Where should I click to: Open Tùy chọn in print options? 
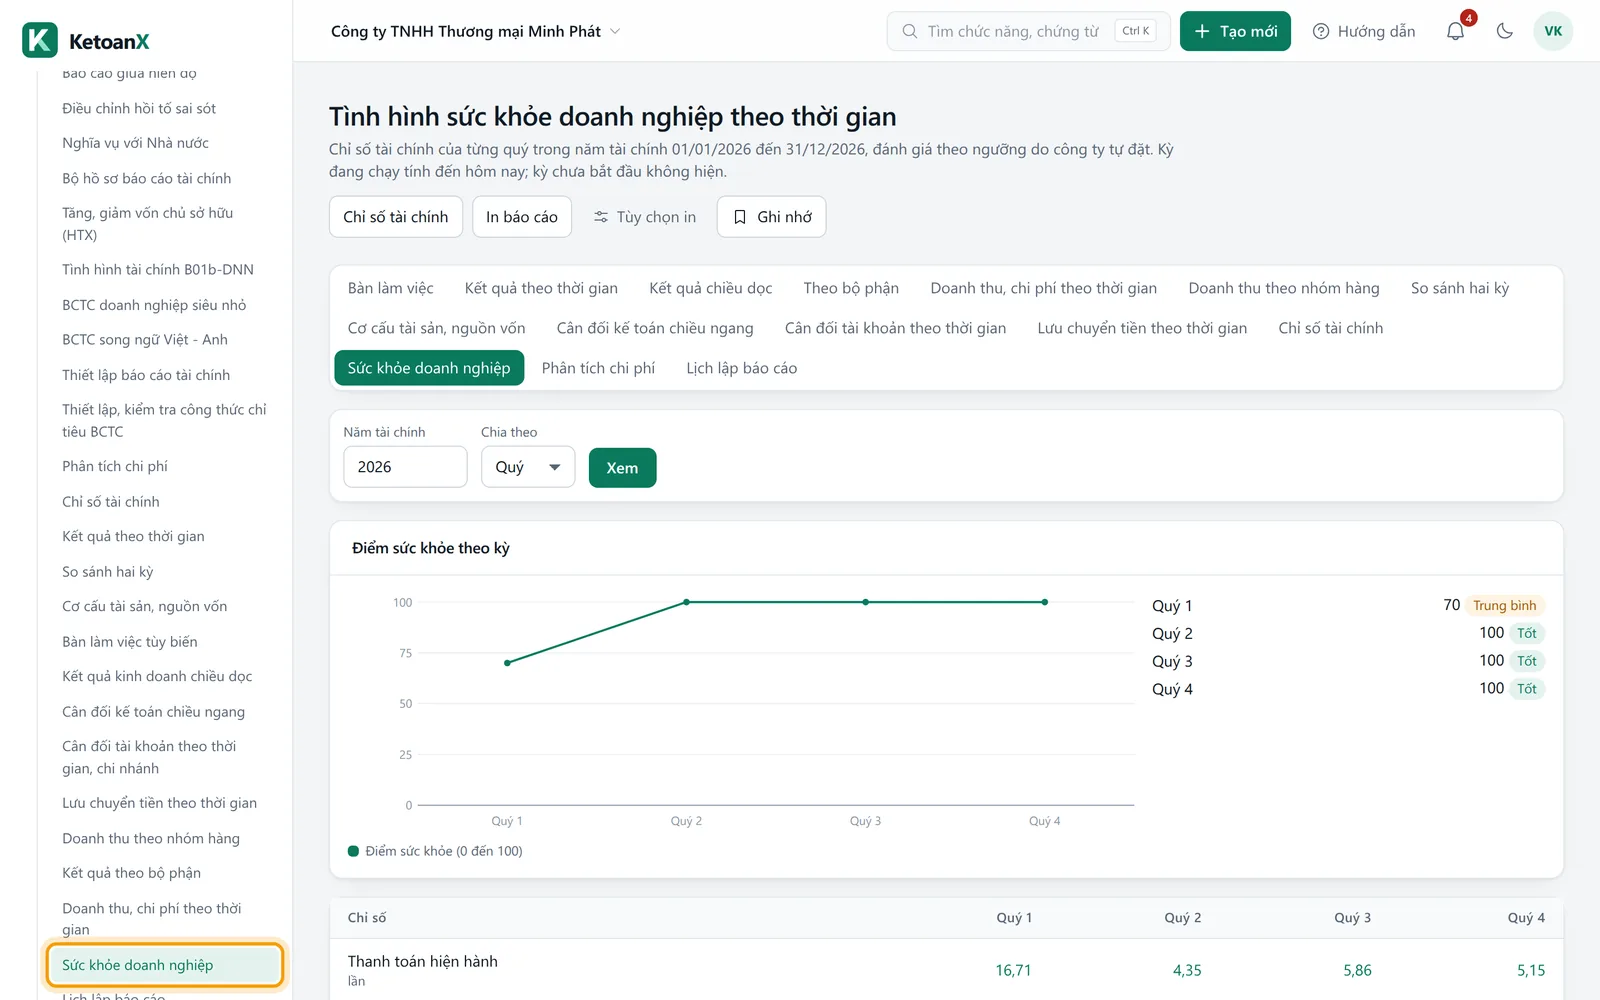pos(645,217)
